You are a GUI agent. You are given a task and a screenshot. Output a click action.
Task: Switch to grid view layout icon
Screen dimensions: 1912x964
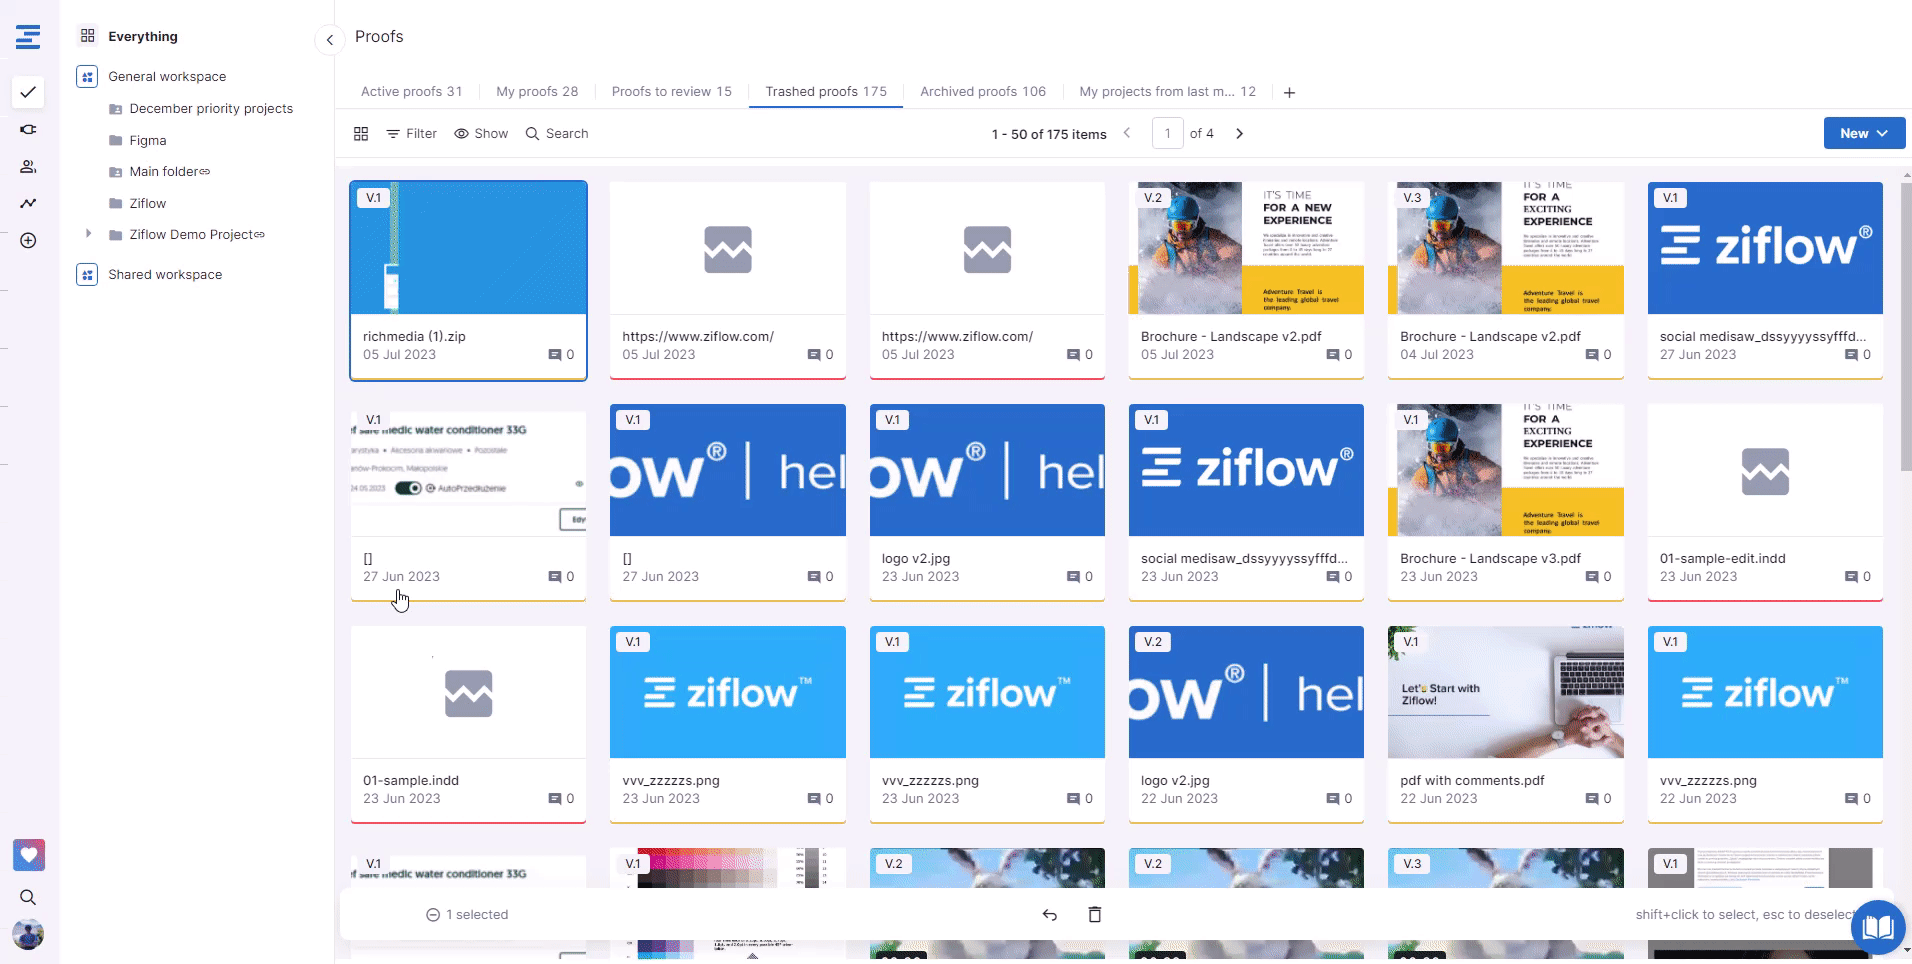tap(361, 134)
